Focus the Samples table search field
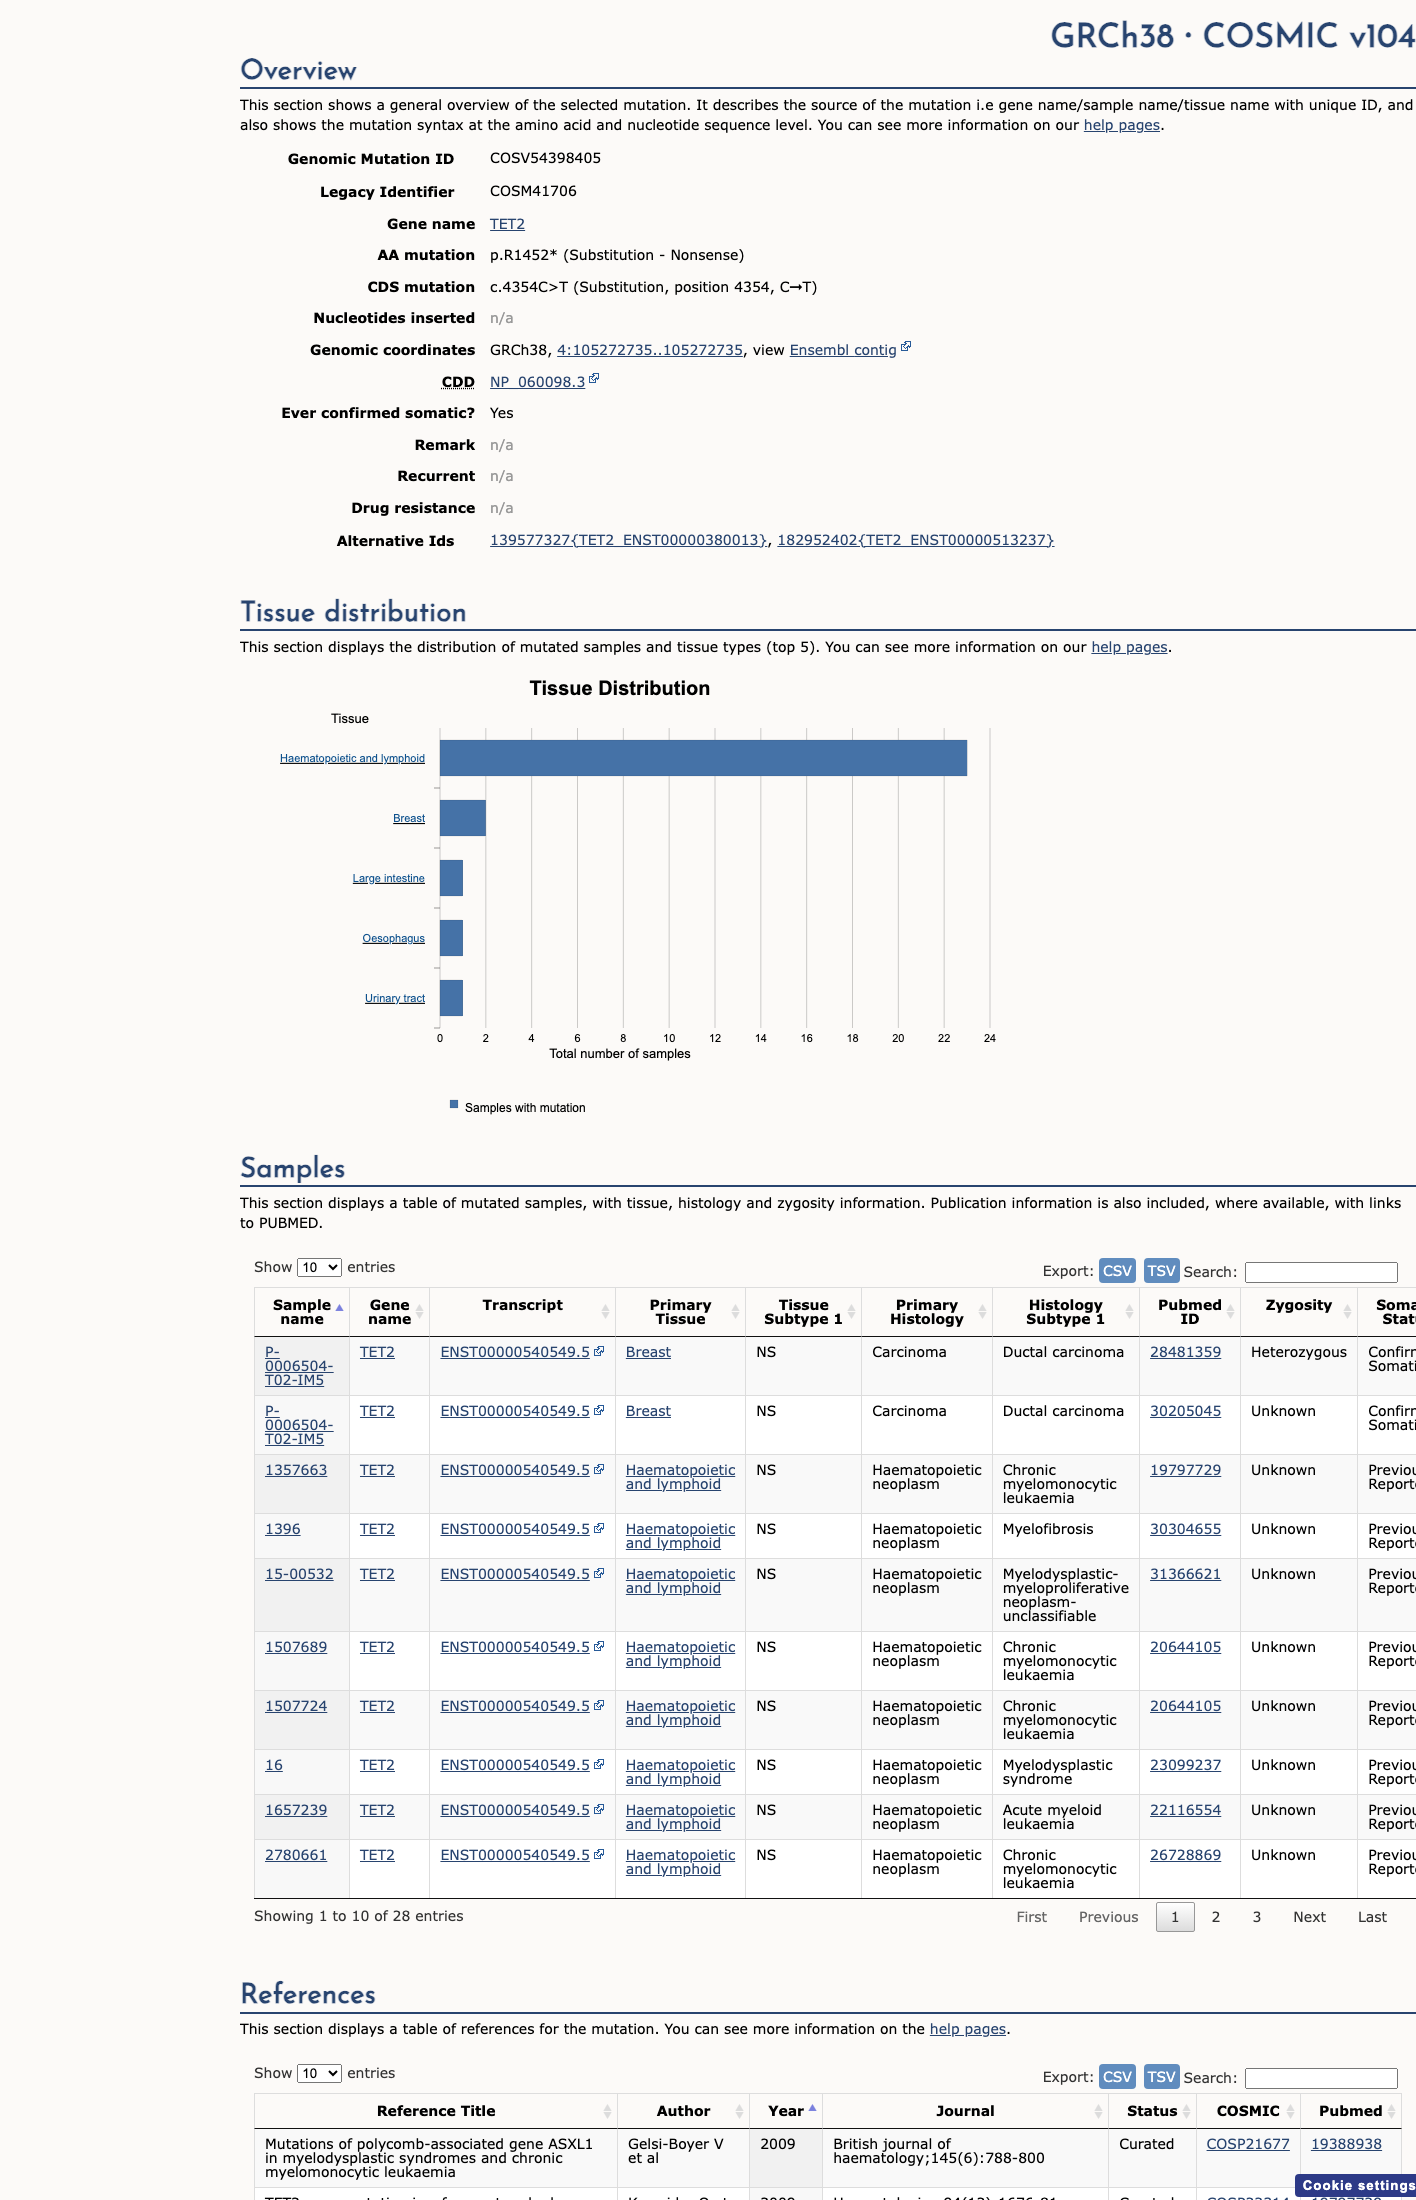The image size is (1416, 2200). [x=1321, y=1272]
